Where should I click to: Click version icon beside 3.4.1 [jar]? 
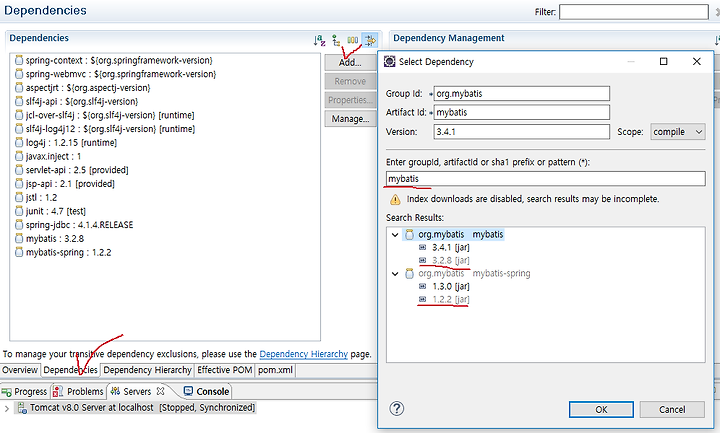pyautogui.click(x=422, y=247)
